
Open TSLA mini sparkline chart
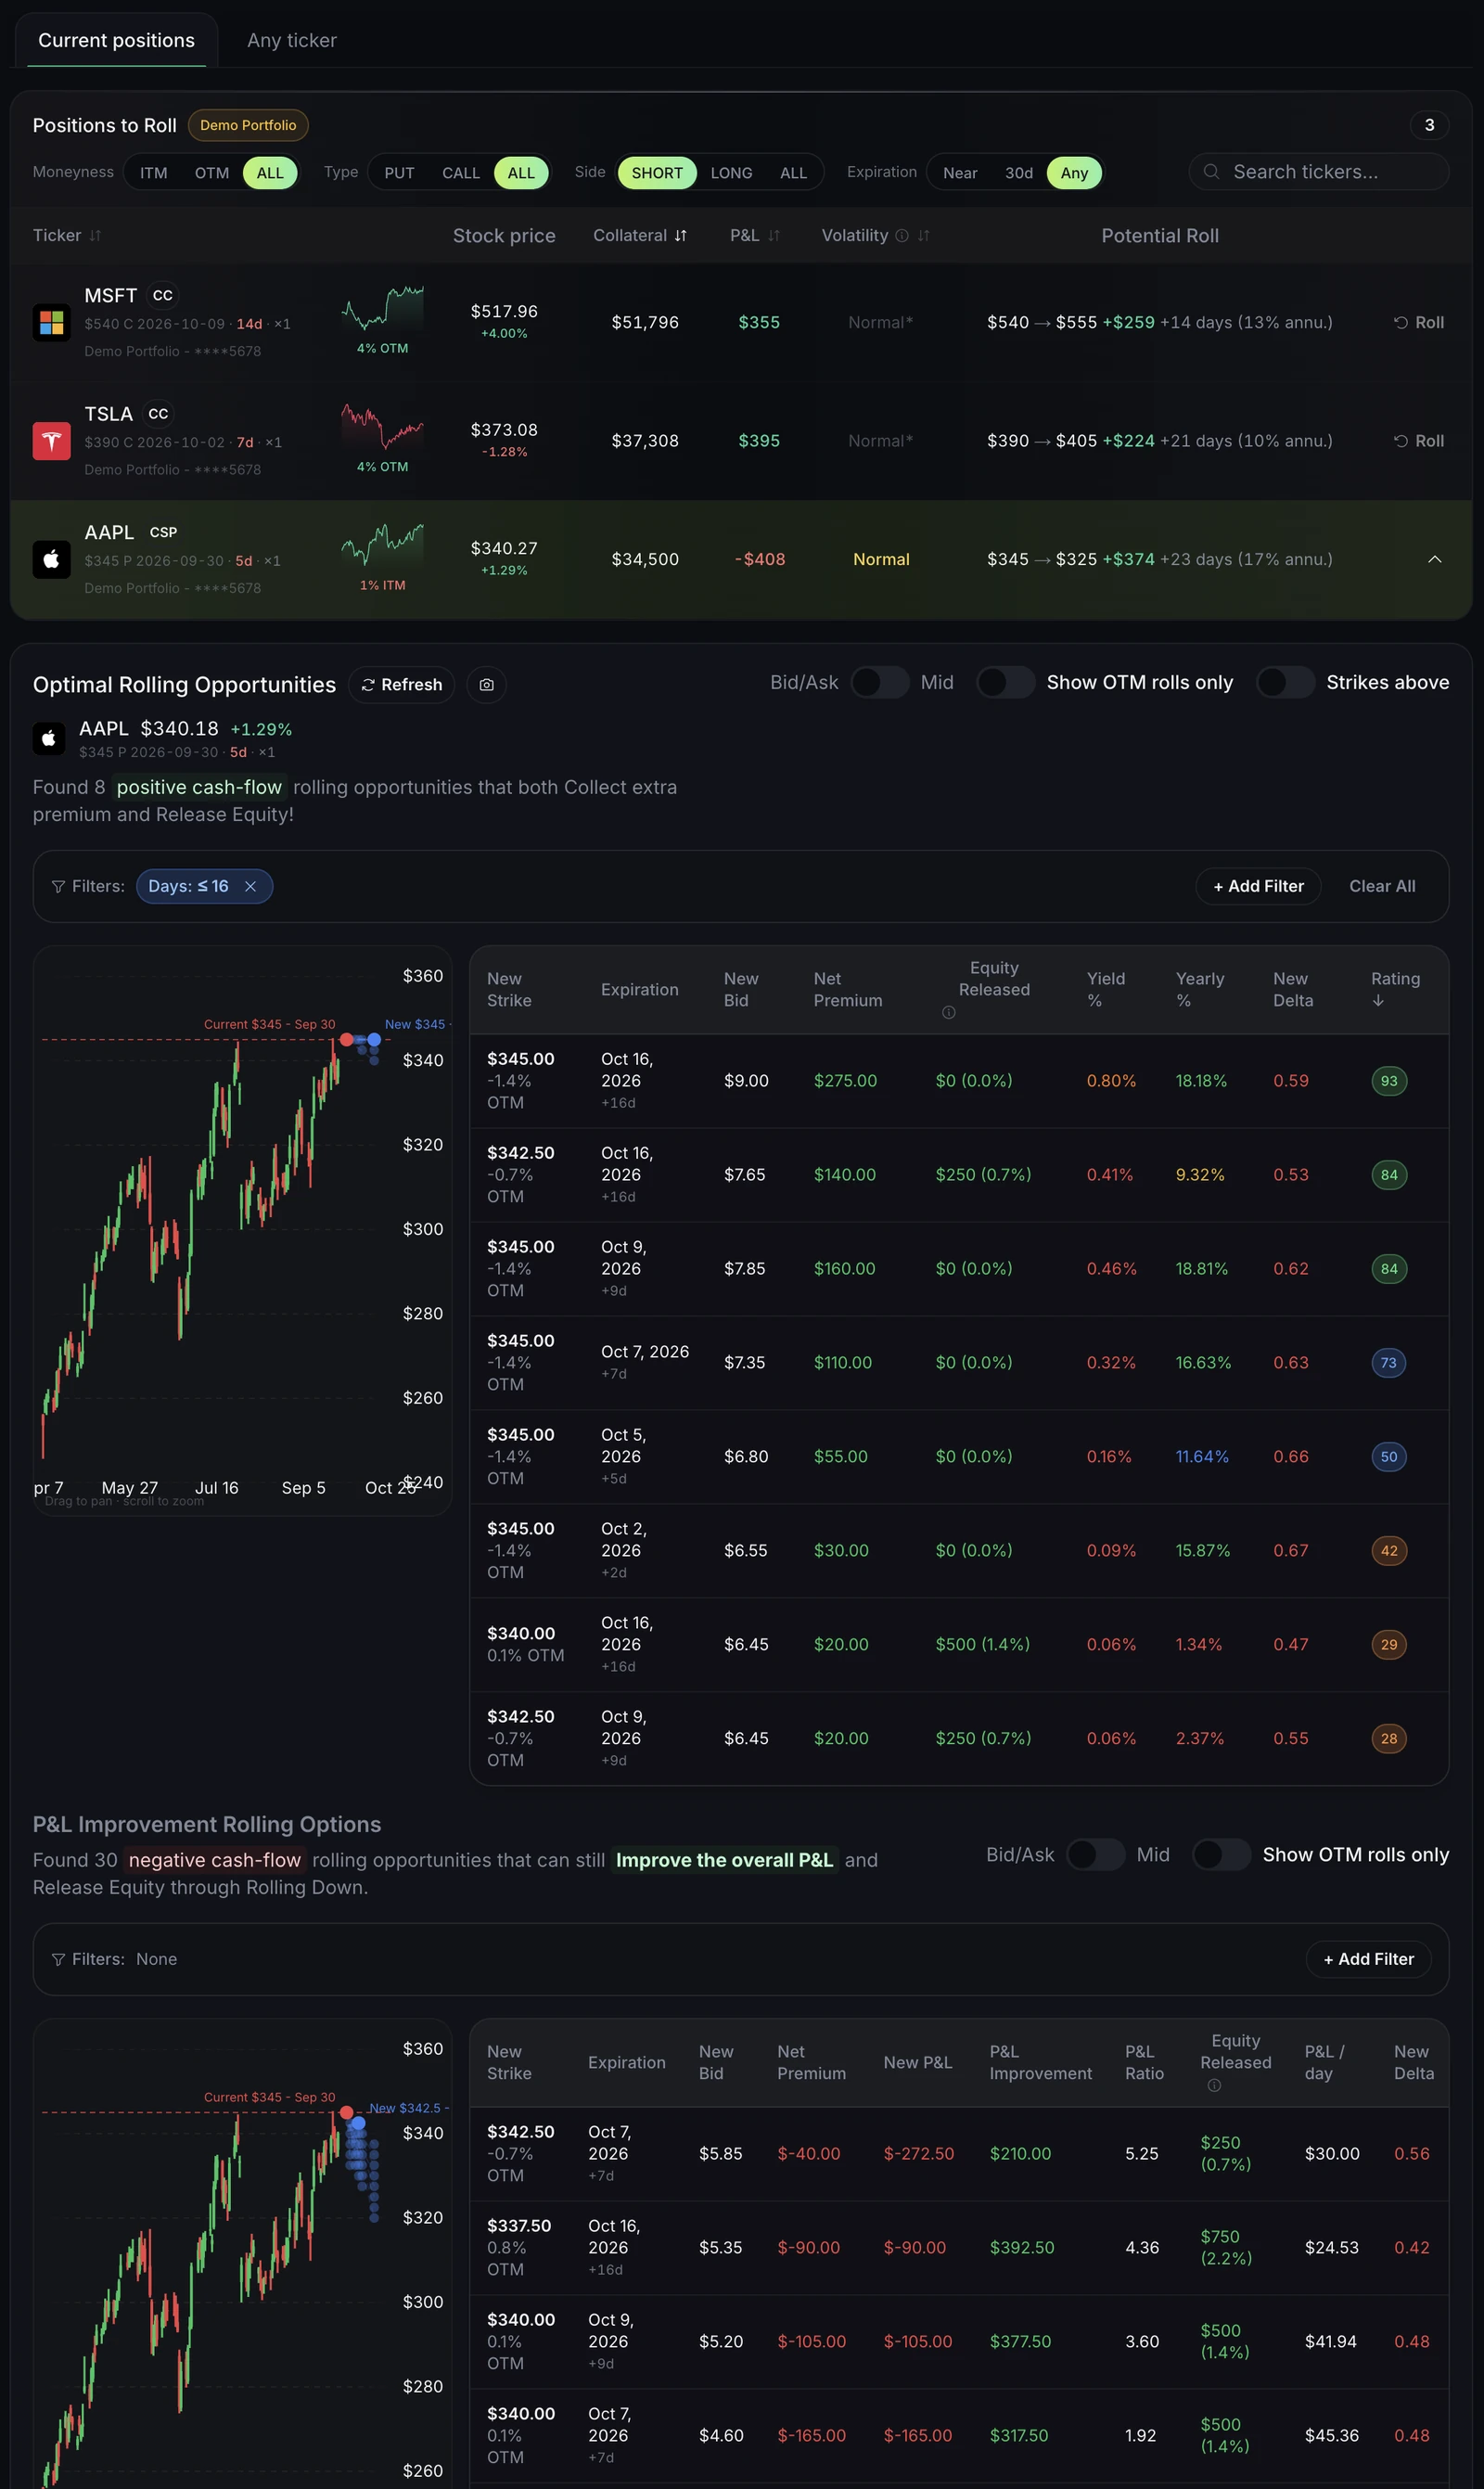[382, 427]
